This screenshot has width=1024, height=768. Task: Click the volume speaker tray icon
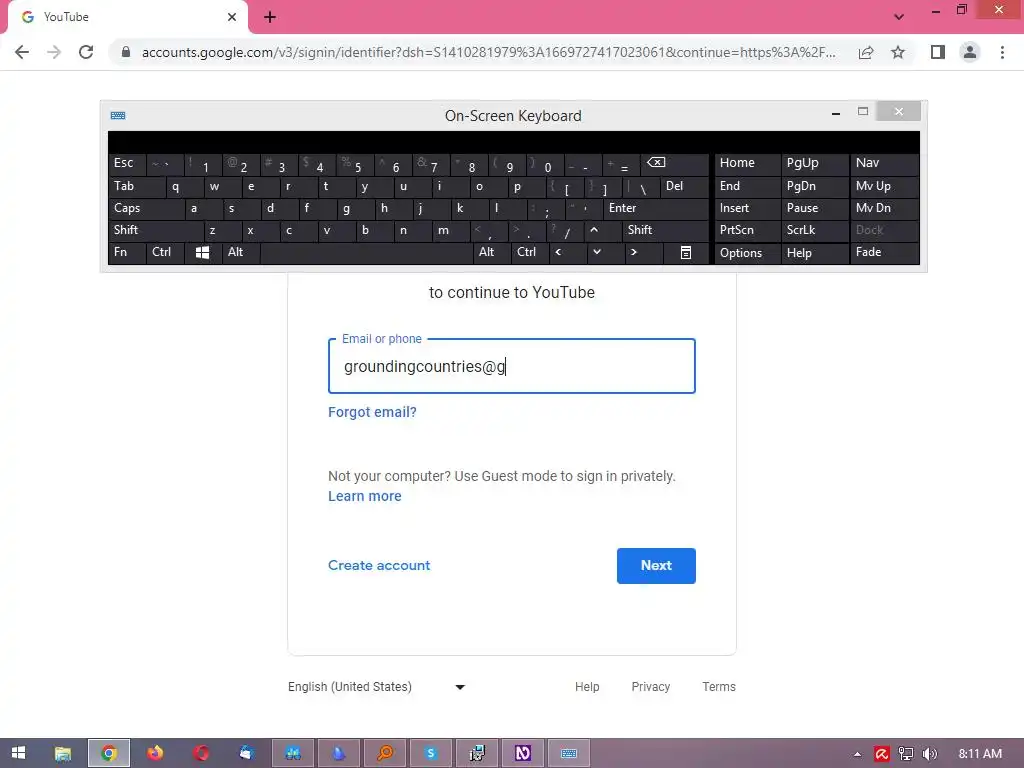tap(930, 754)
